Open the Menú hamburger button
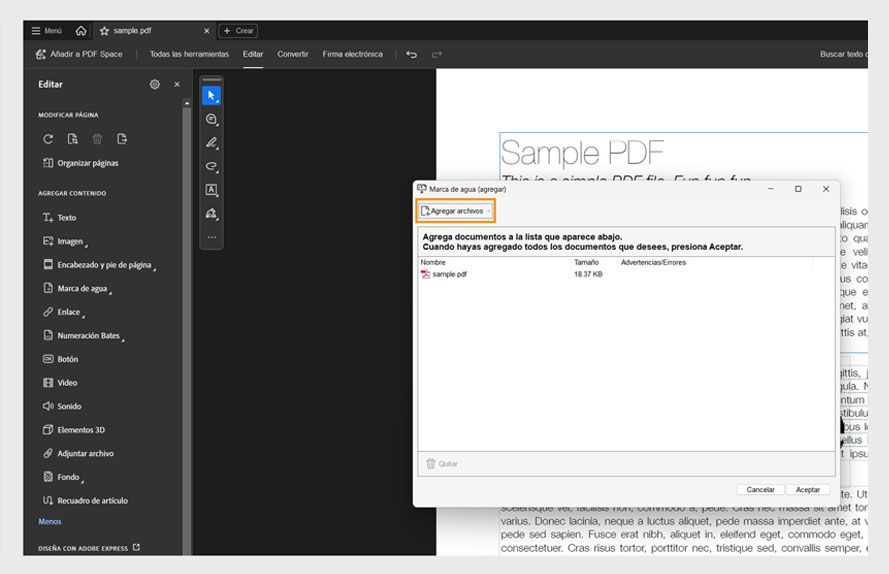The width and height of the screenshot is (889, 574). tap(46, 31)
